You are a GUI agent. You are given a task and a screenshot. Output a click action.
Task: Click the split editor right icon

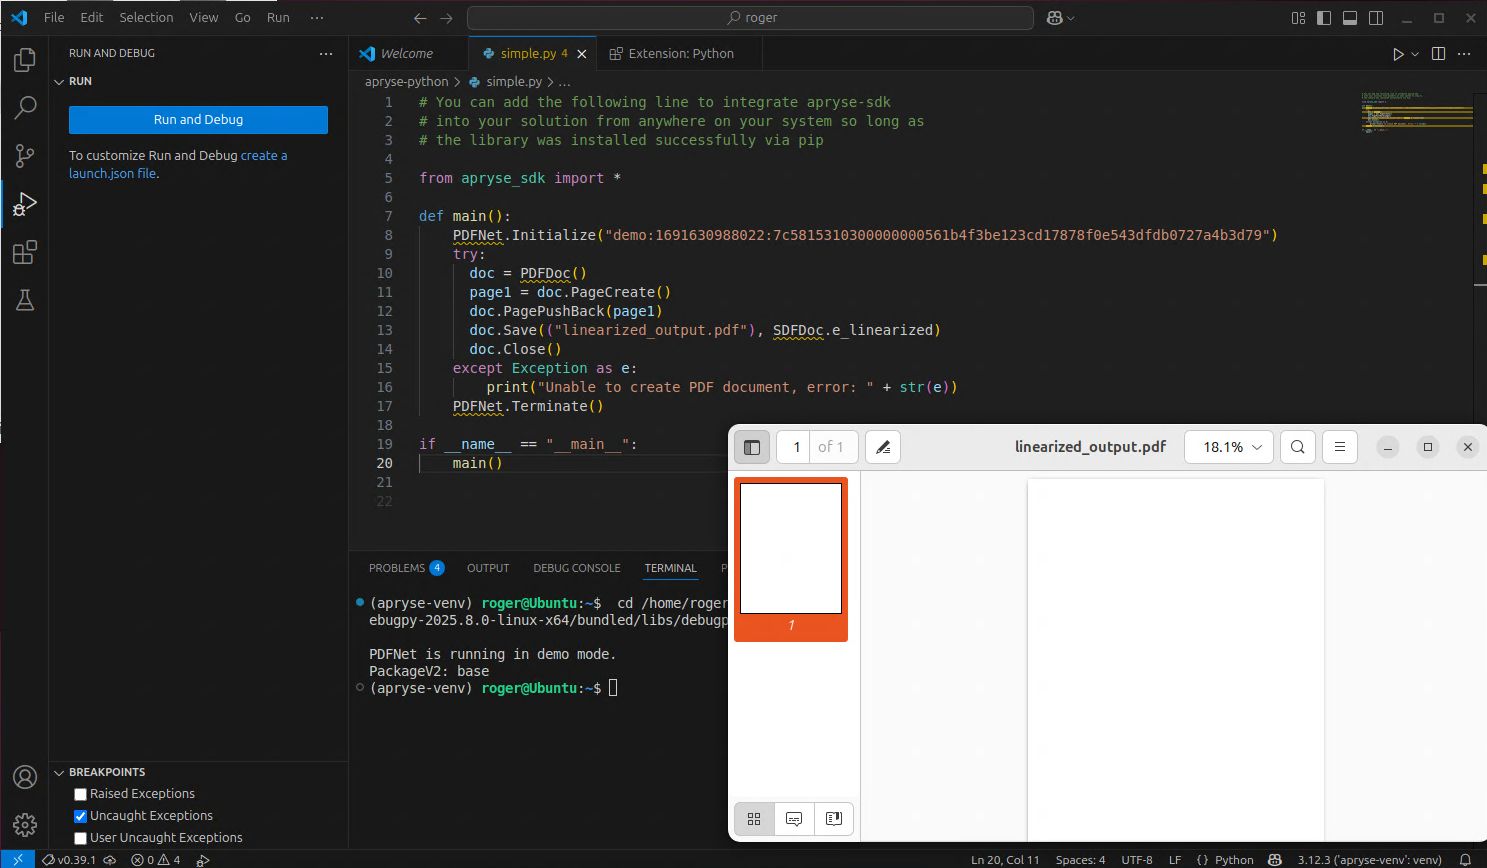(1438, 54)
